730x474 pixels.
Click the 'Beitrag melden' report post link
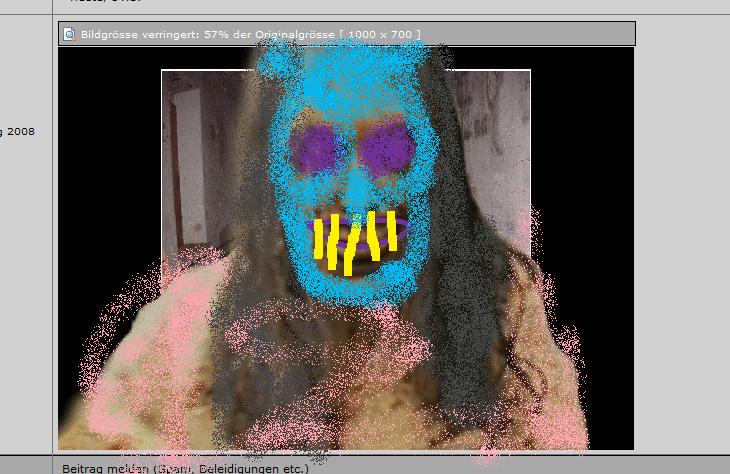pos(185,468)
